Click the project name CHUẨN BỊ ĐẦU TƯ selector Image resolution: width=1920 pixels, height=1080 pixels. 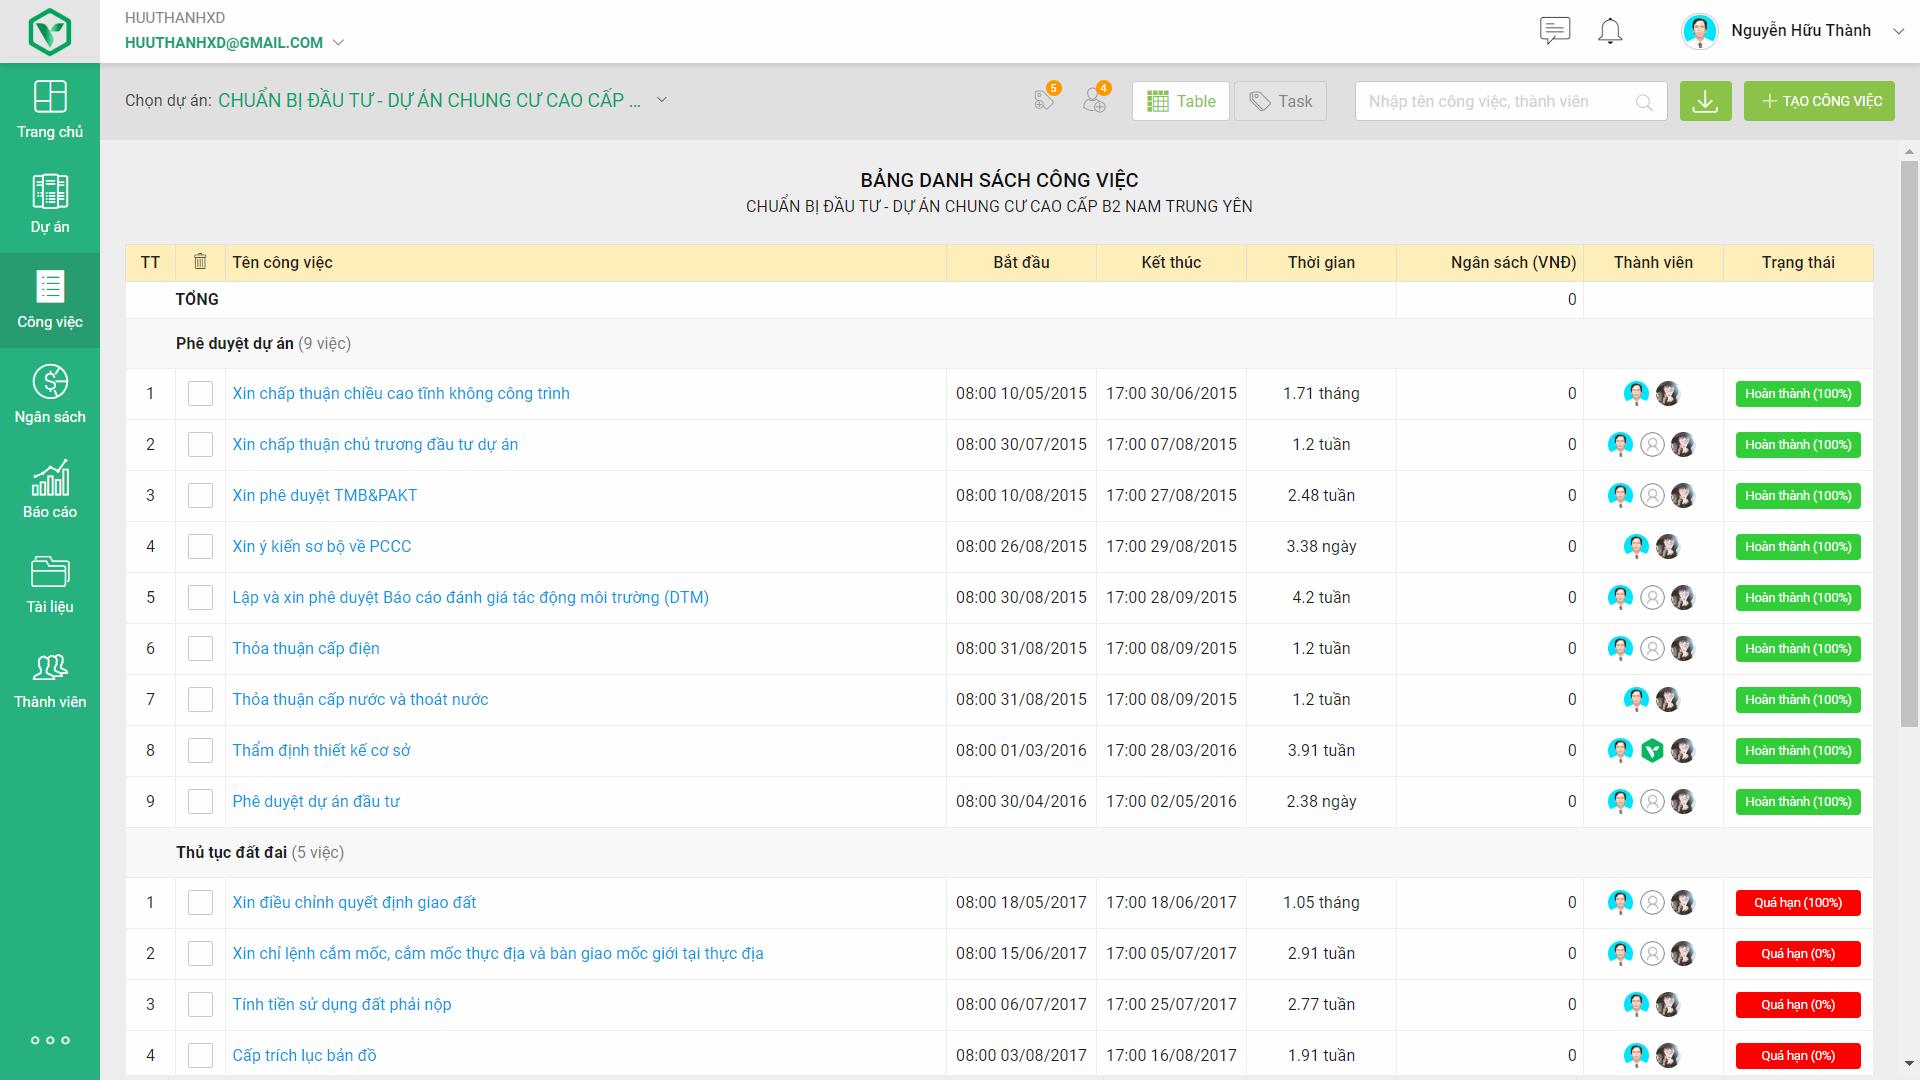pyautogui.click(x=430, y=100)
